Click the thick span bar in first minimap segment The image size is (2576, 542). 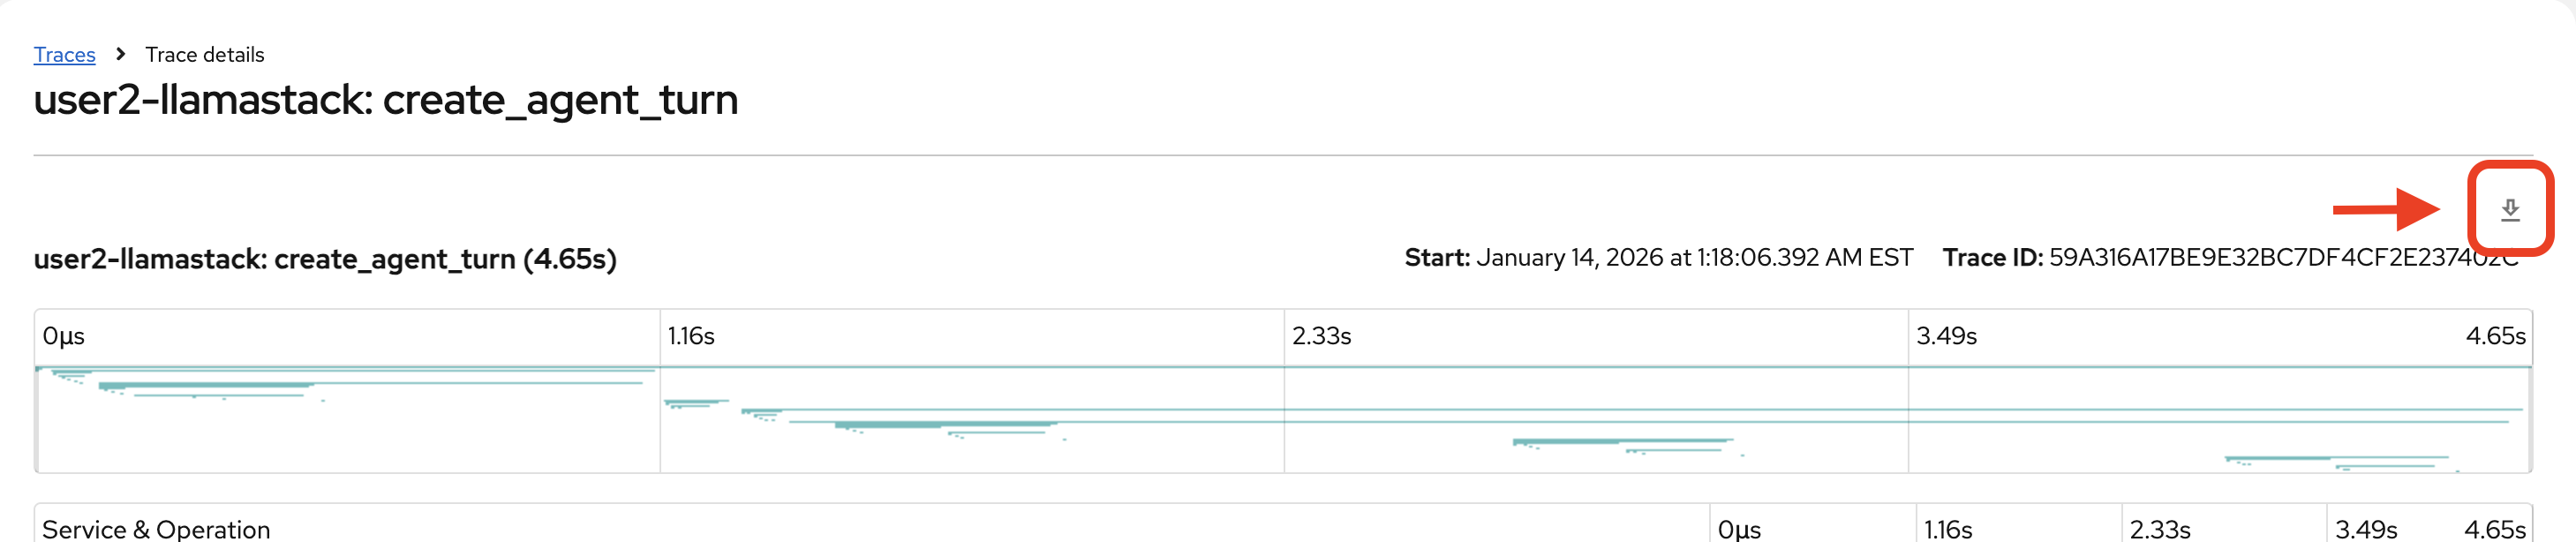[x=205, y=385]
